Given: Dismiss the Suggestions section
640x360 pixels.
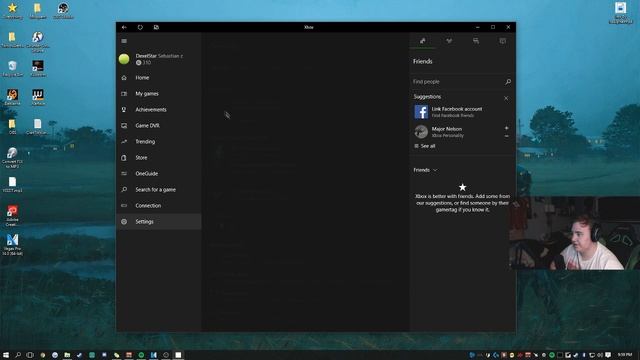Looking at the screenshot, I should pyautogui.click(x=506, y=98).
